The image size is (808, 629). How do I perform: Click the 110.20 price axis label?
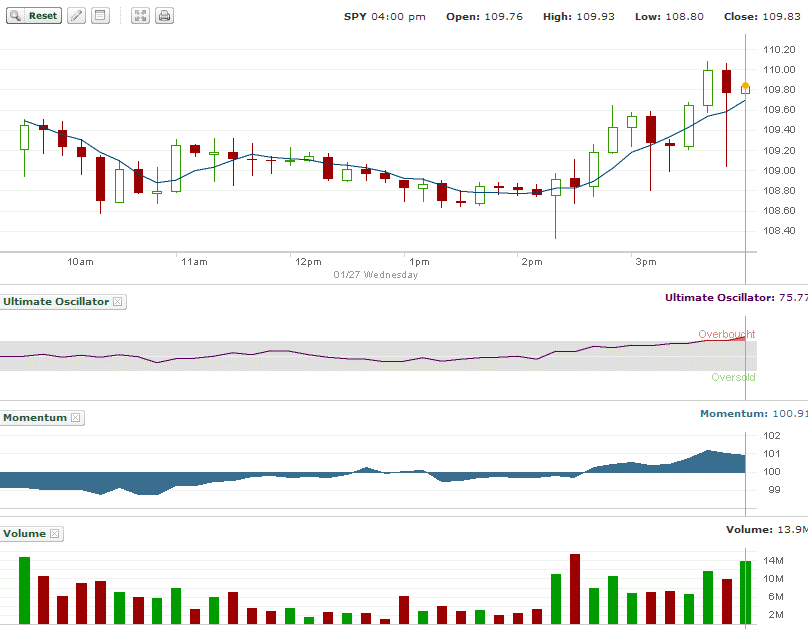[779, 49]
